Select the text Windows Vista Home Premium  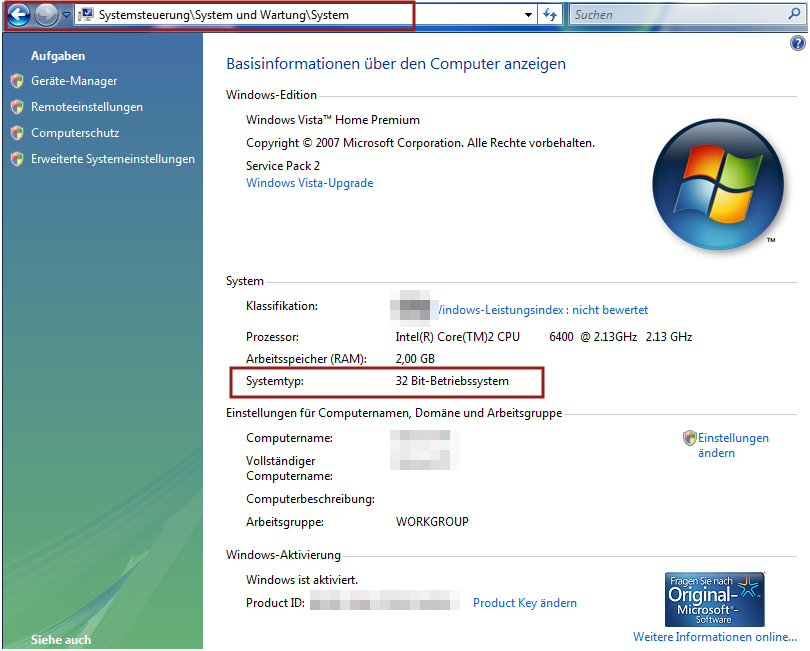tap(333, 120)
